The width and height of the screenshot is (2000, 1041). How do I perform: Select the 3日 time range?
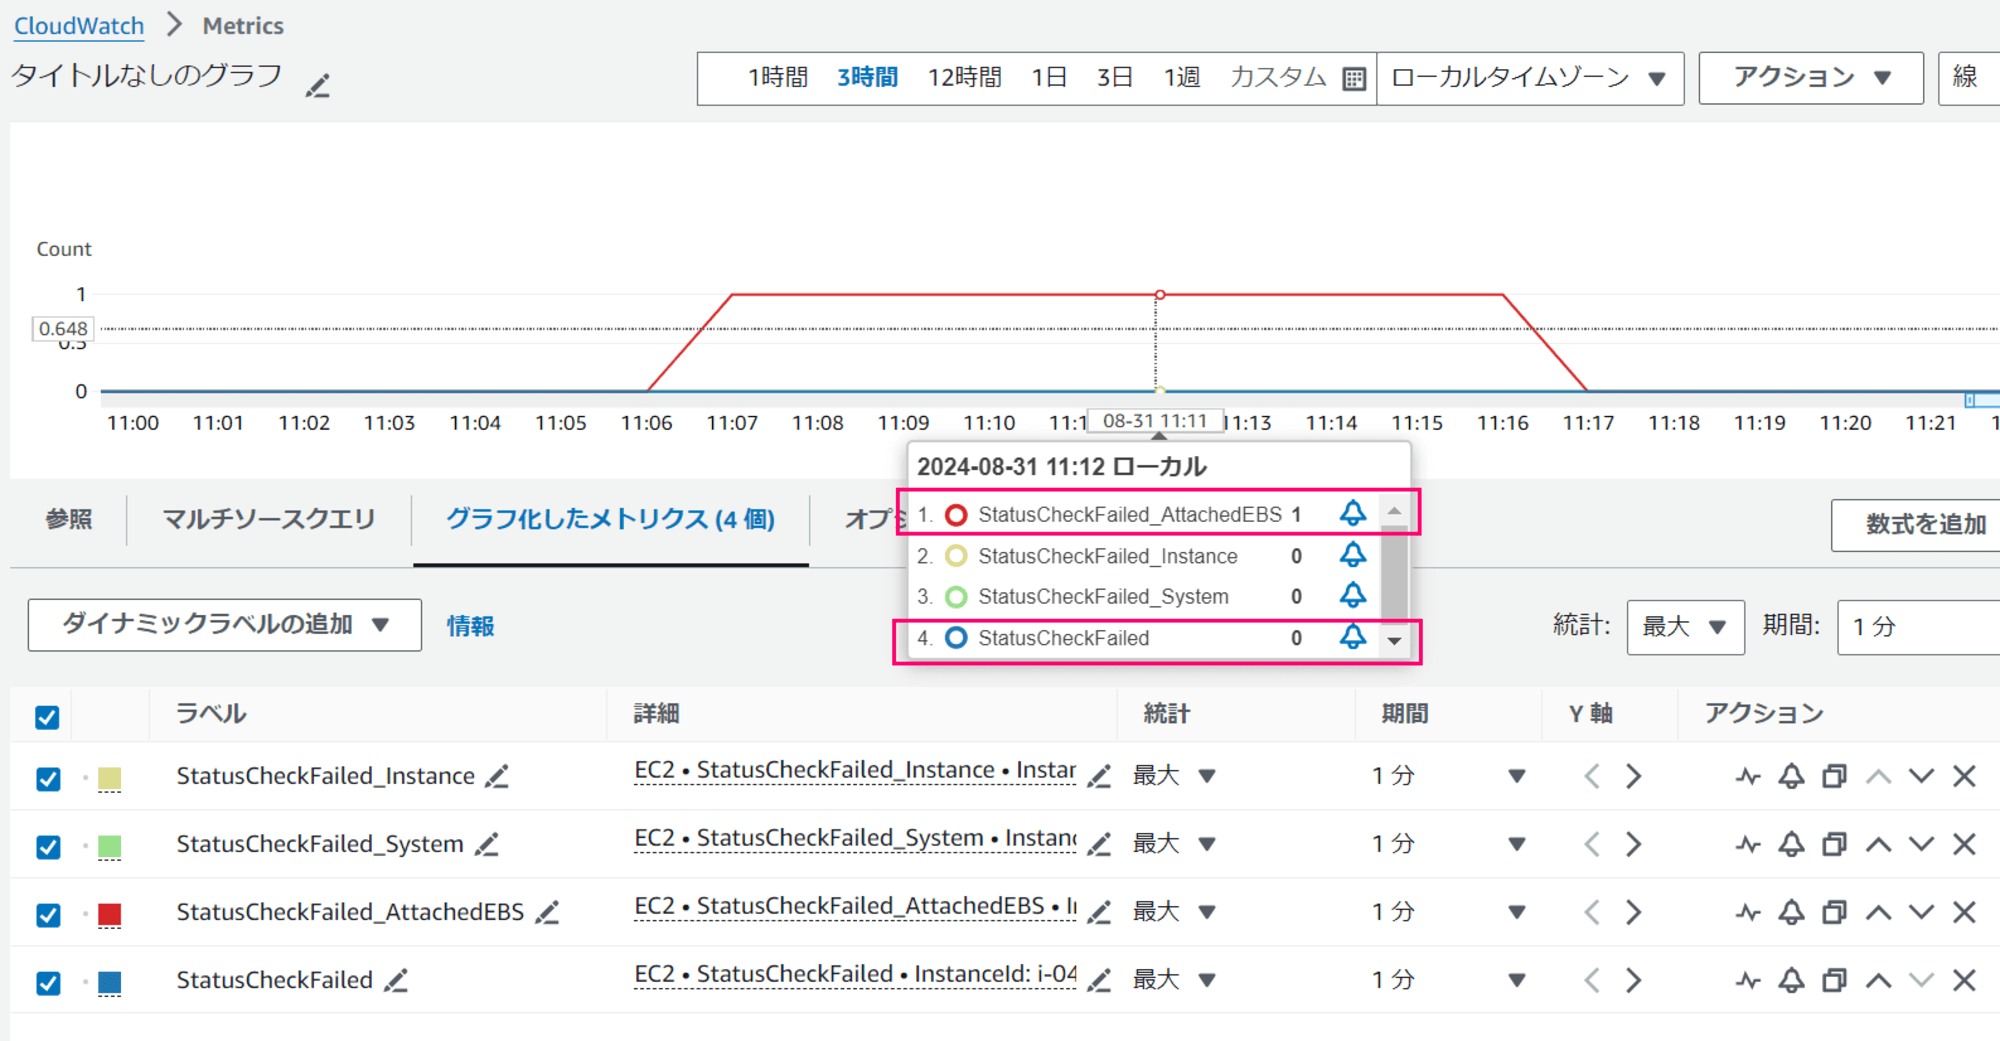(x=1114, y=78)
